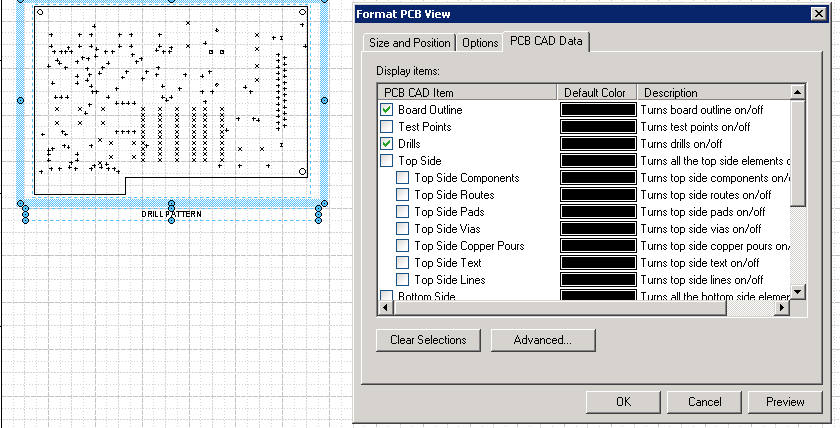Open Top Side Lines color swatch

pyautogui.click(x=598, y=280)
